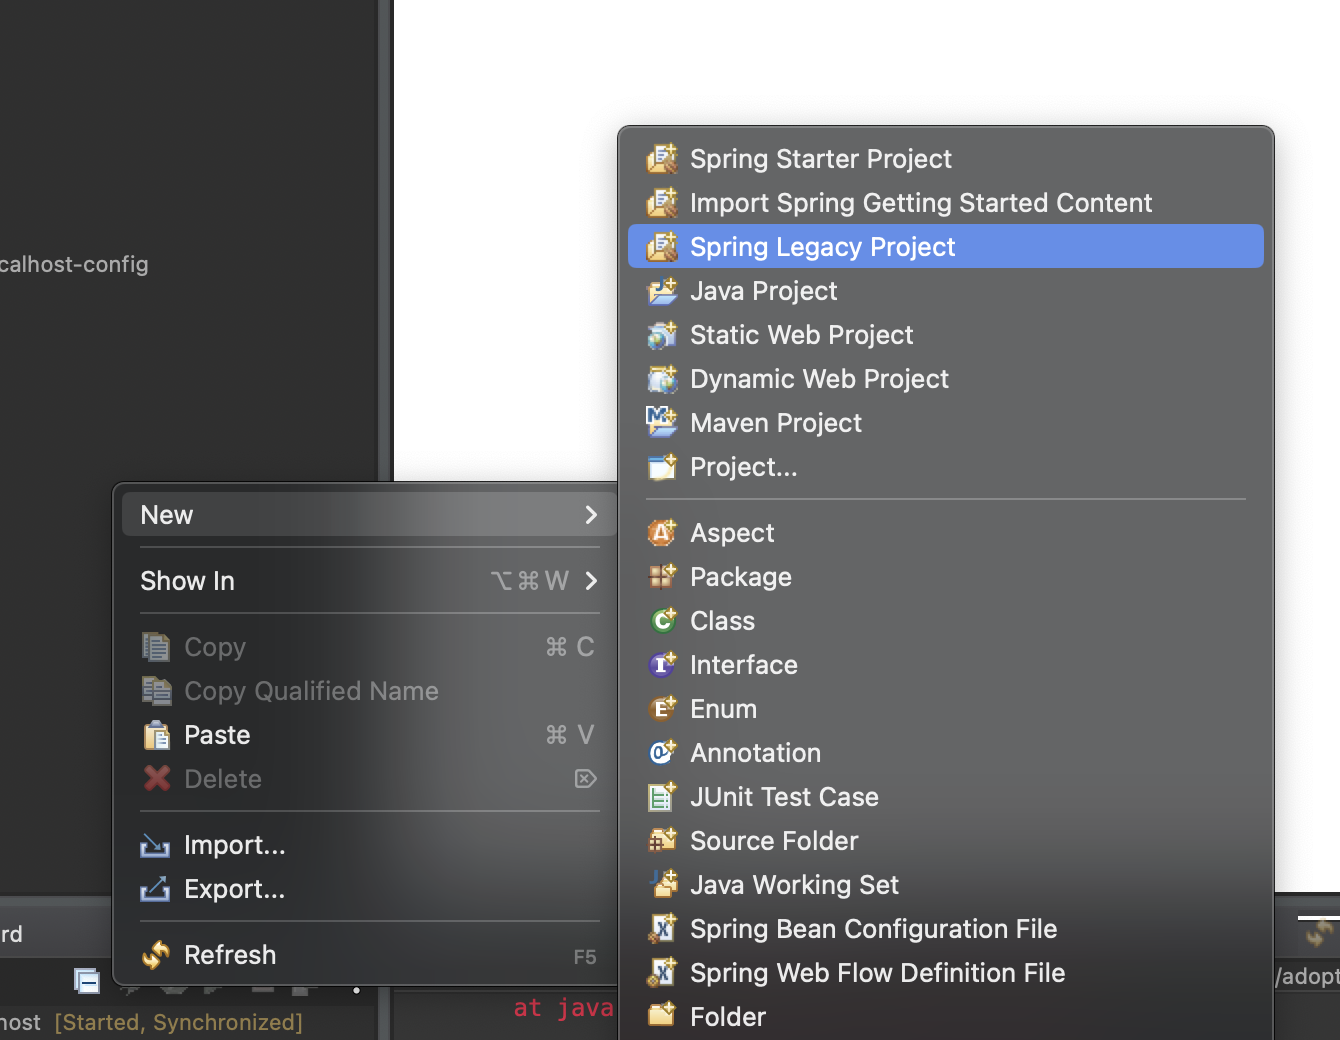Select Spring Legacy Project entry
The image size is (1340, 1040).
(x=946, y=247)
